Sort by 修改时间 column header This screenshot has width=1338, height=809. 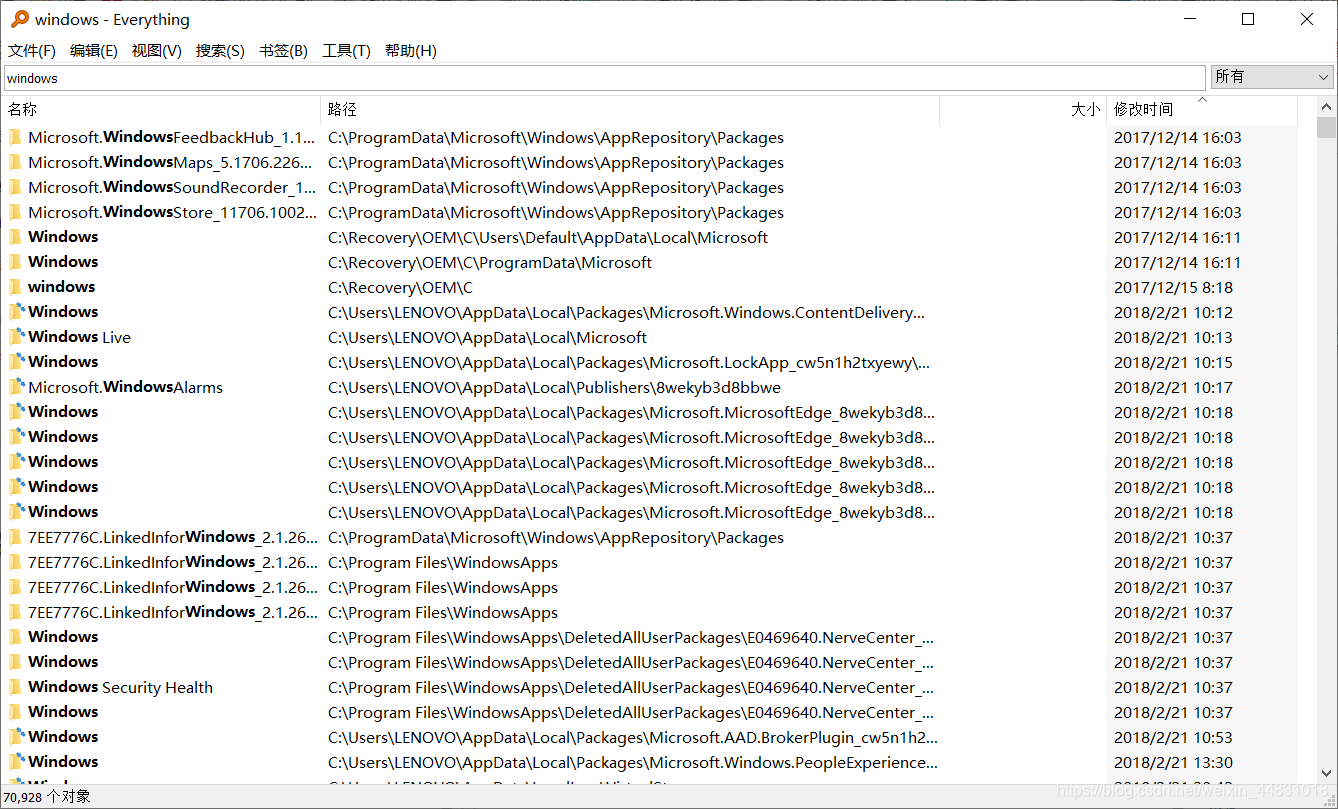(1202, 110)
